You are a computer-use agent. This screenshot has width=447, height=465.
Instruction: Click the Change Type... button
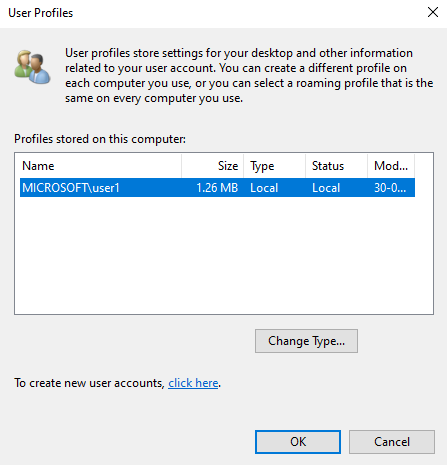tap(306, 341)
